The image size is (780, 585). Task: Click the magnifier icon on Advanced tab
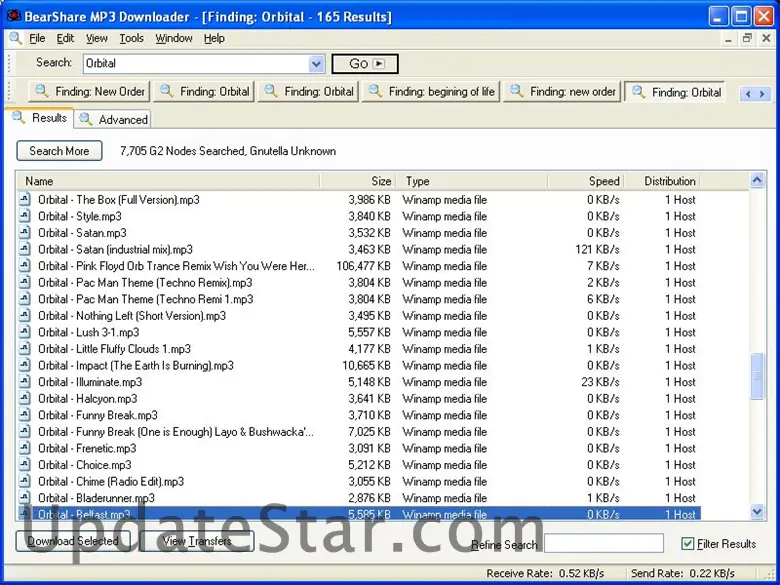[x=86, y=120]
